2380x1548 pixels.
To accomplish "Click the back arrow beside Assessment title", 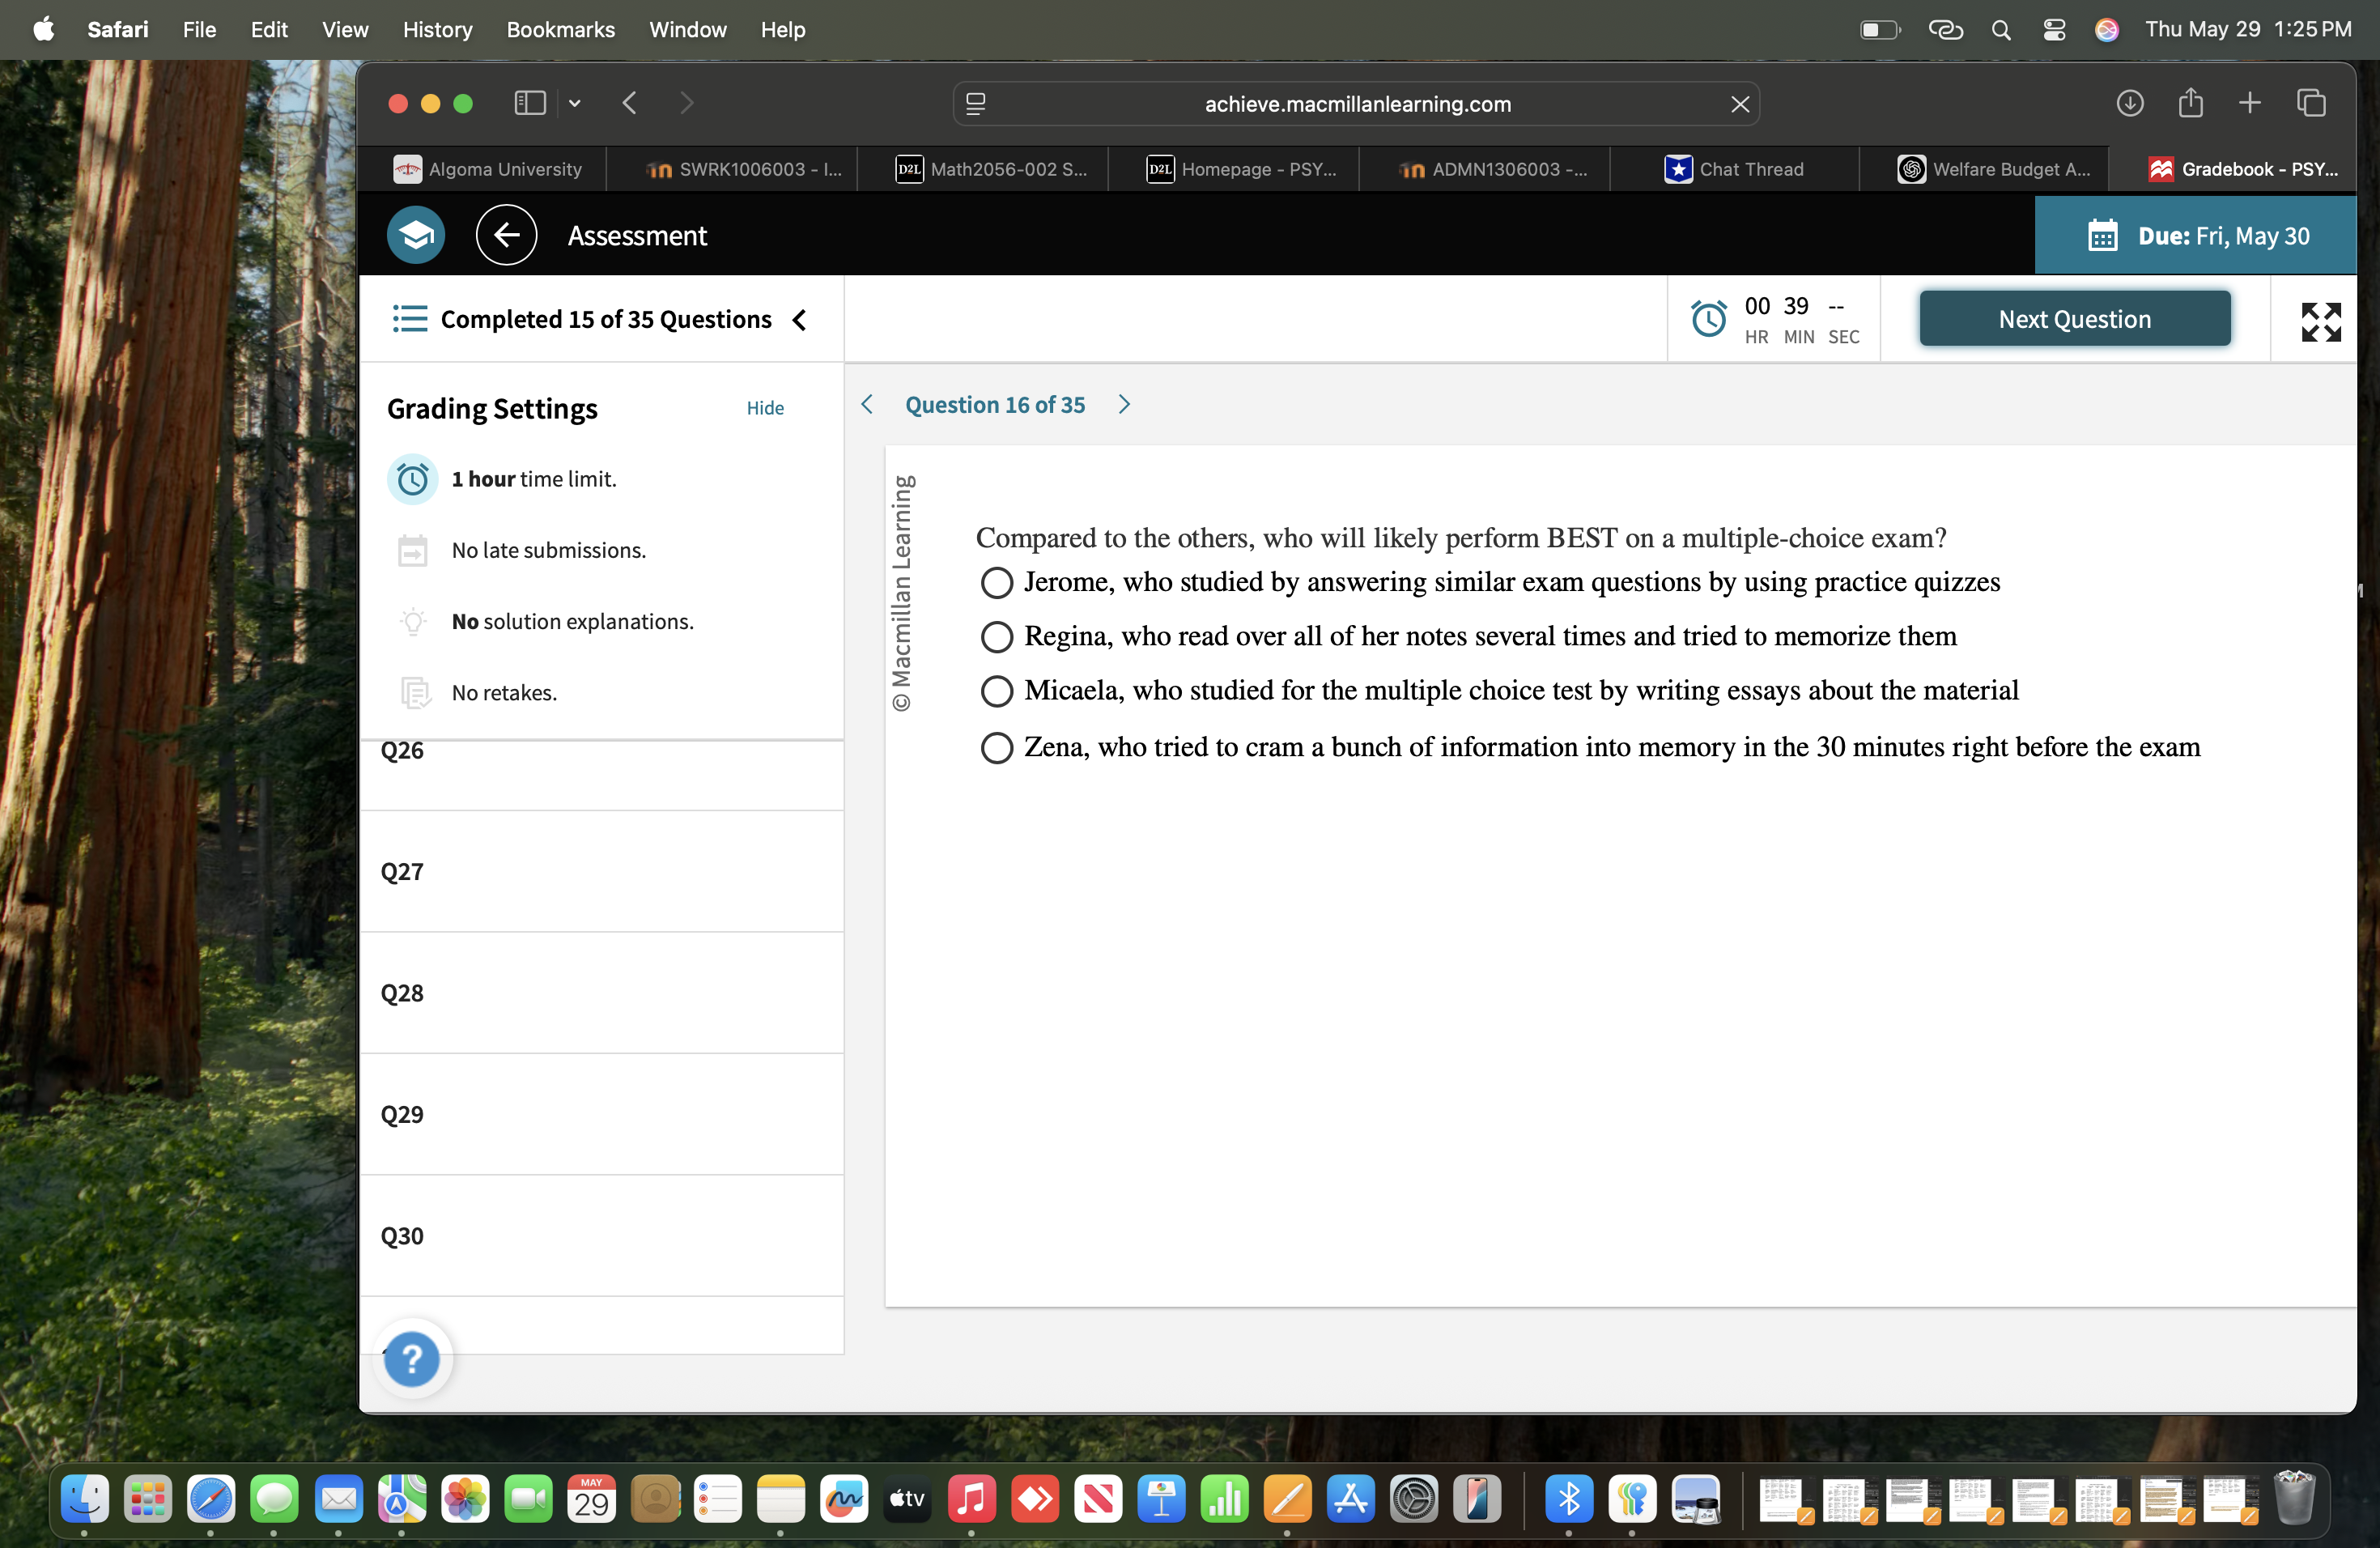I will [x=506, y=234].
